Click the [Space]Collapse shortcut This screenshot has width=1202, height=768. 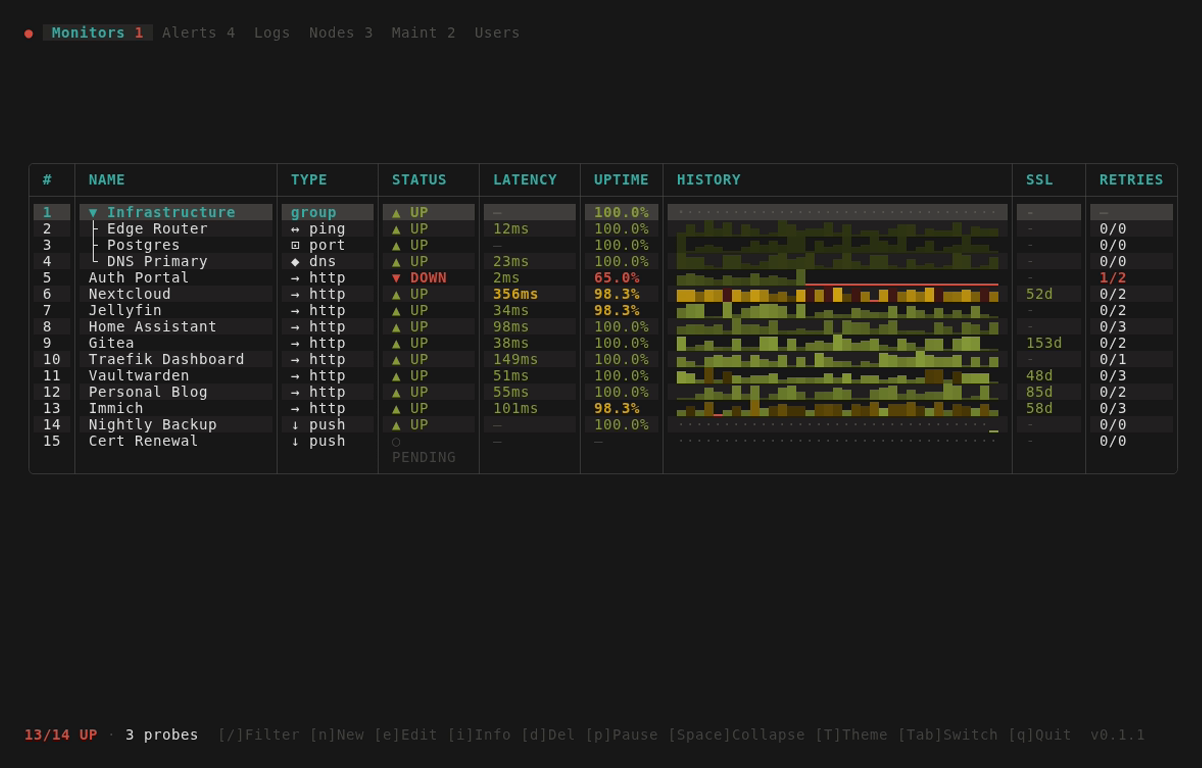(736, 735)
